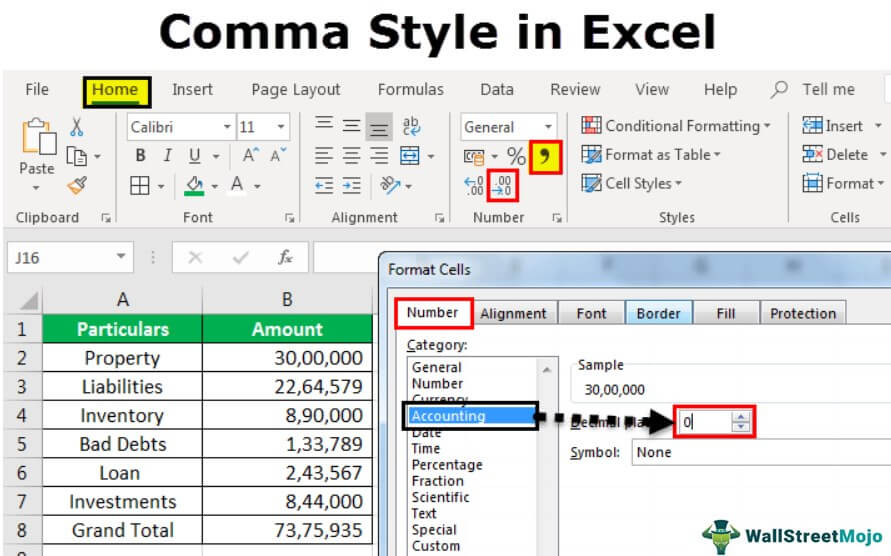891x556 pixels.
Task: Open Cell Styles gallery
Action: (x=632, y=184)
